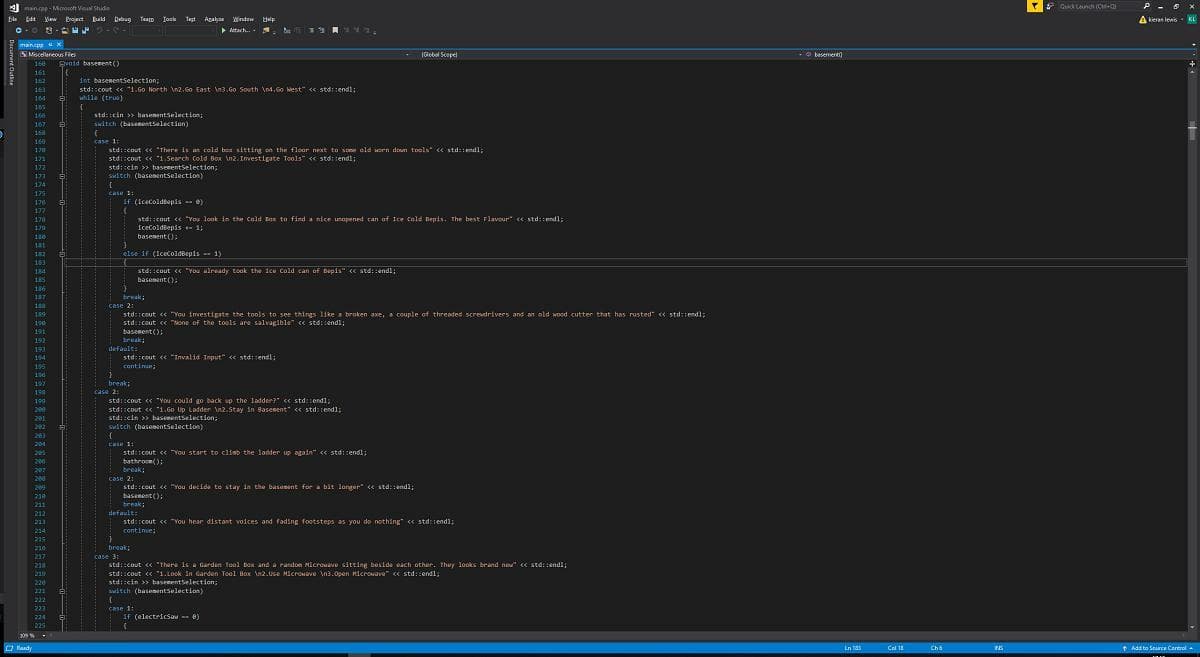Open the Edit menu
The height and width of the screenshot is (657, 1200).
[x=31, y=19]
